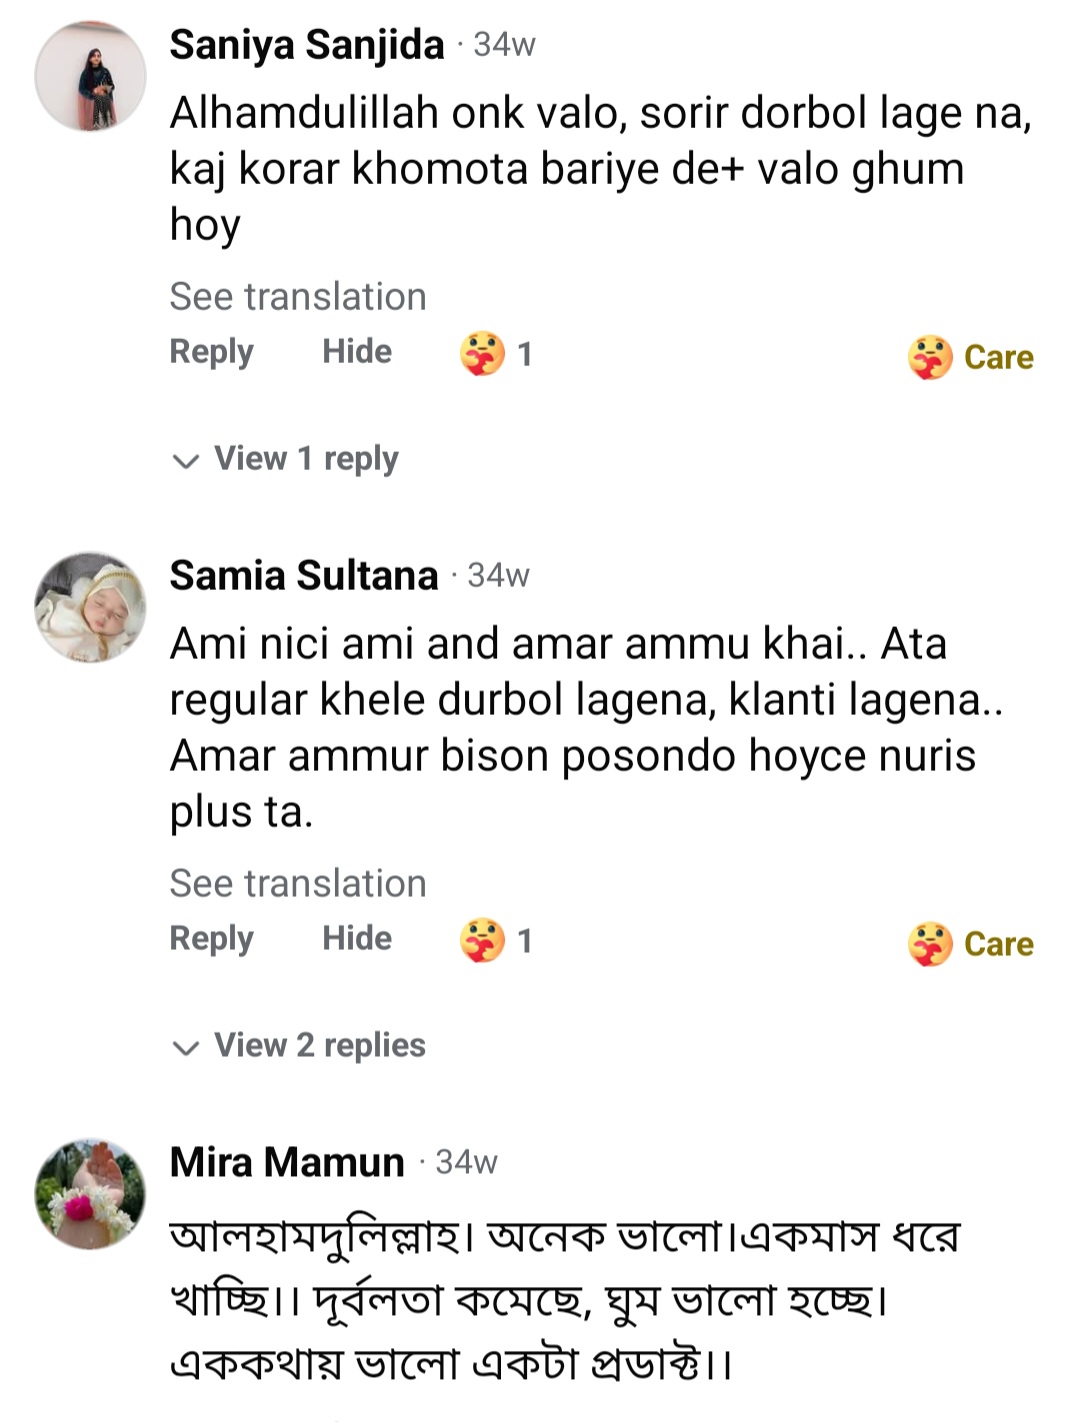Expand View 1 reply under Saniya's comment
Viewport: 1080px width, 1422px height.
306,459
